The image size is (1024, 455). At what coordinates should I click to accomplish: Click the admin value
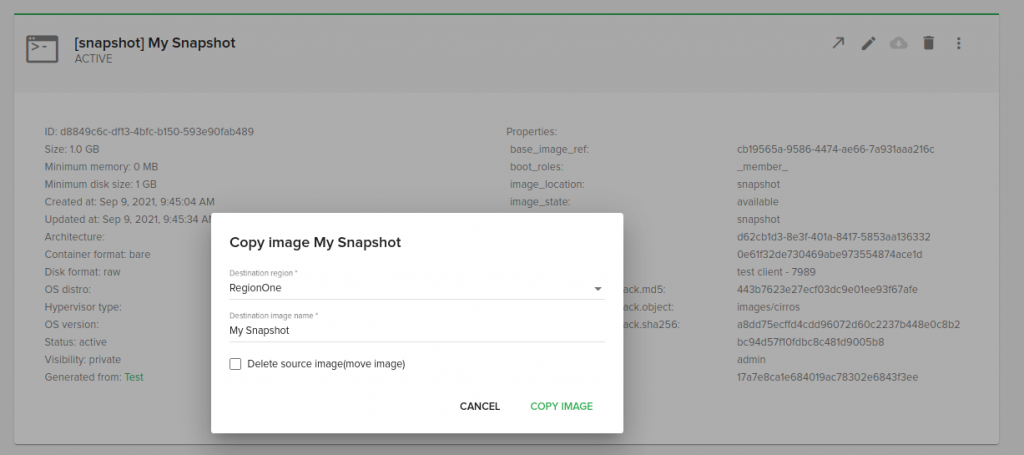click(751, 360)
